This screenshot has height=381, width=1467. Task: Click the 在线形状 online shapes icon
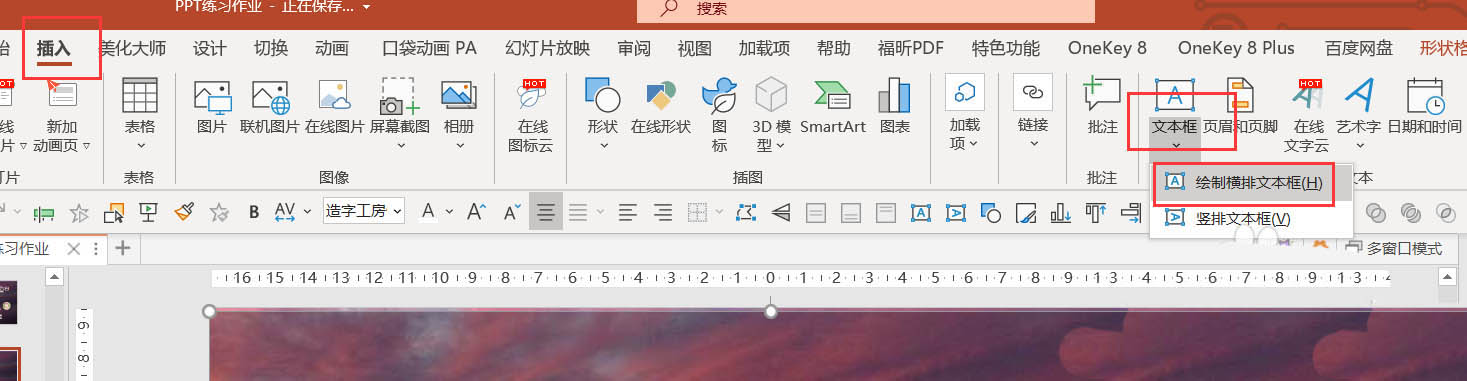tap(661, 107)
